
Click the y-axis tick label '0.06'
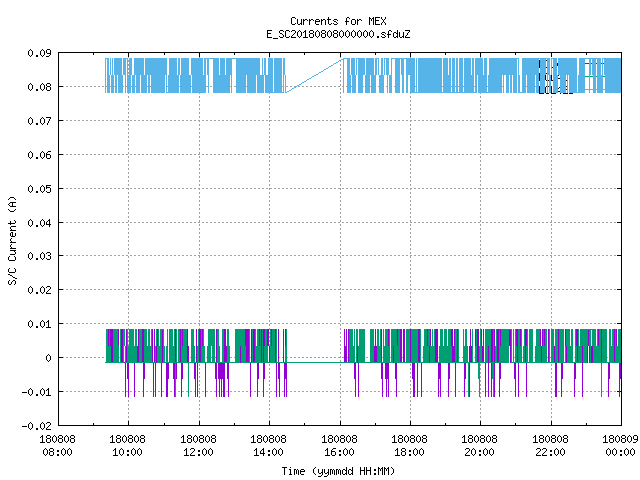(40, 155)
